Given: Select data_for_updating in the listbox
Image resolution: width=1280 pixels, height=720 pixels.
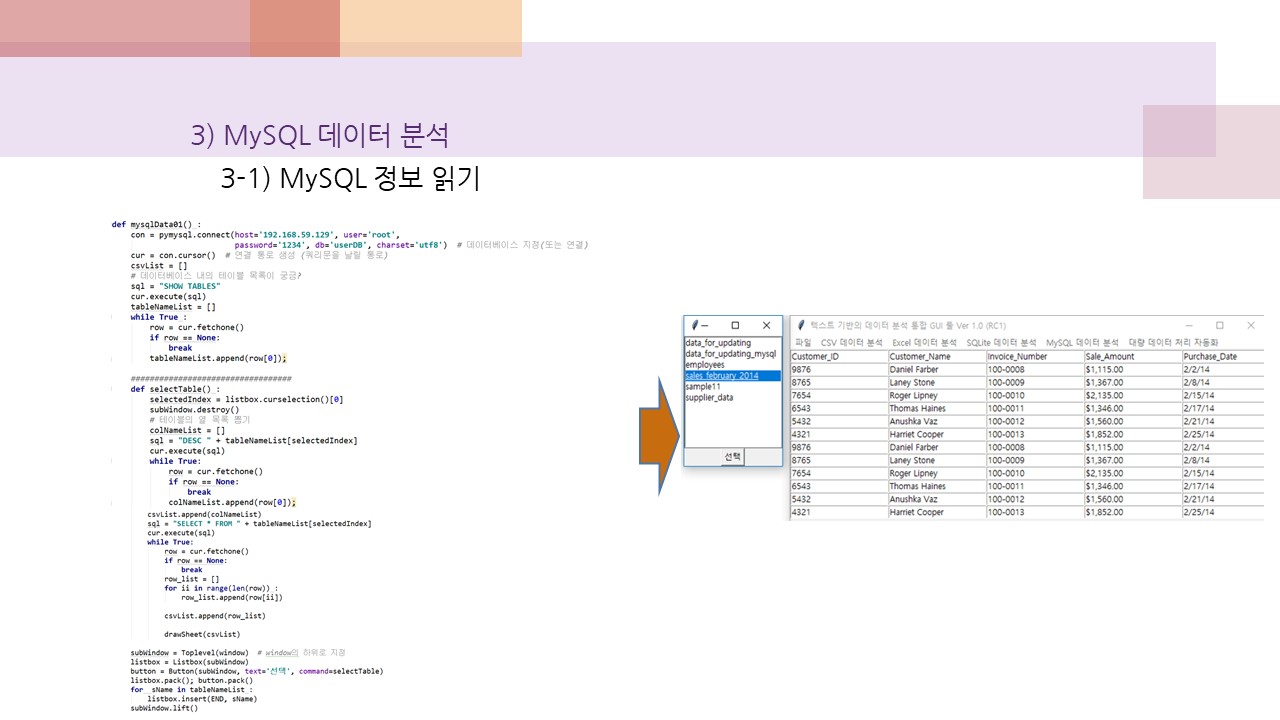Looking at the screenshot, I should pyautogui.click(x=716, y=342).
